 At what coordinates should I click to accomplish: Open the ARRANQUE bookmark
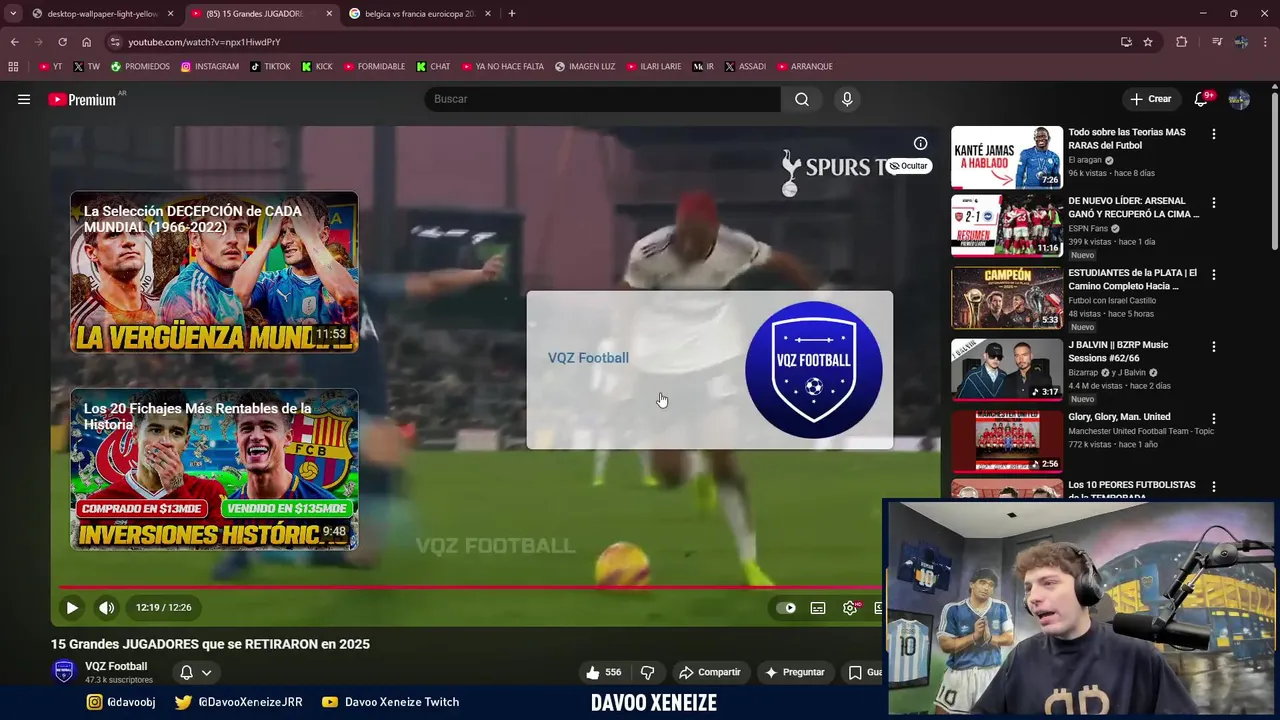coord(804,67)
